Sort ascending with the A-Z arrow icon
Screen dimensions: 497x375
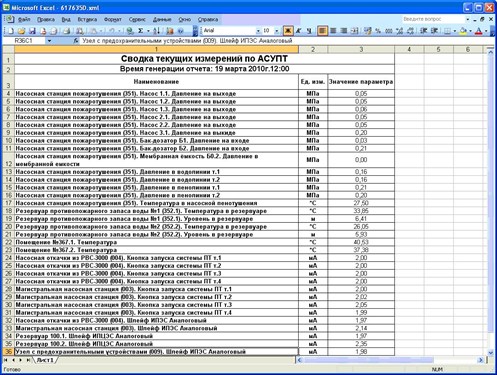[x=156, y=31]
